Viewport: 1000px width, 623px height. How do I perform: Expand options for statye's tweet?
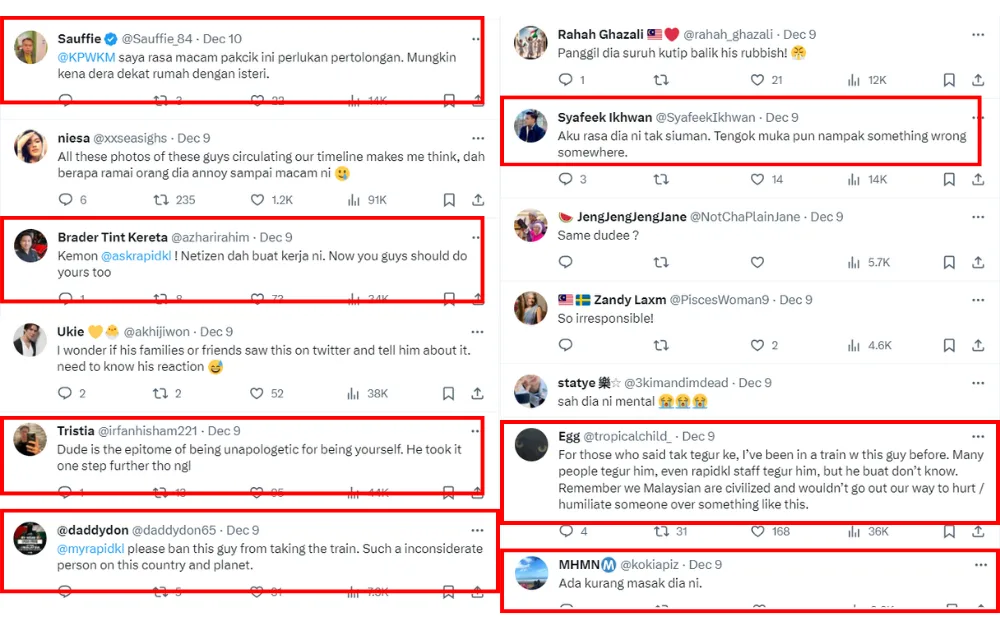click(x=977, y=383)
